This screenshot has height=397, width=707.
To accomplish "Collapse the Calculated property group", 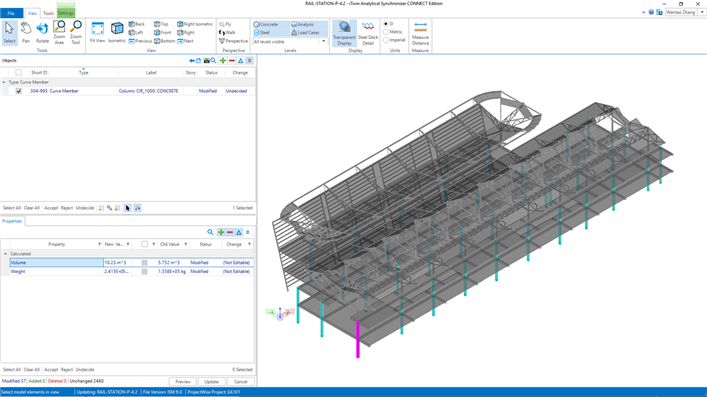I will (x=5, y=254).
